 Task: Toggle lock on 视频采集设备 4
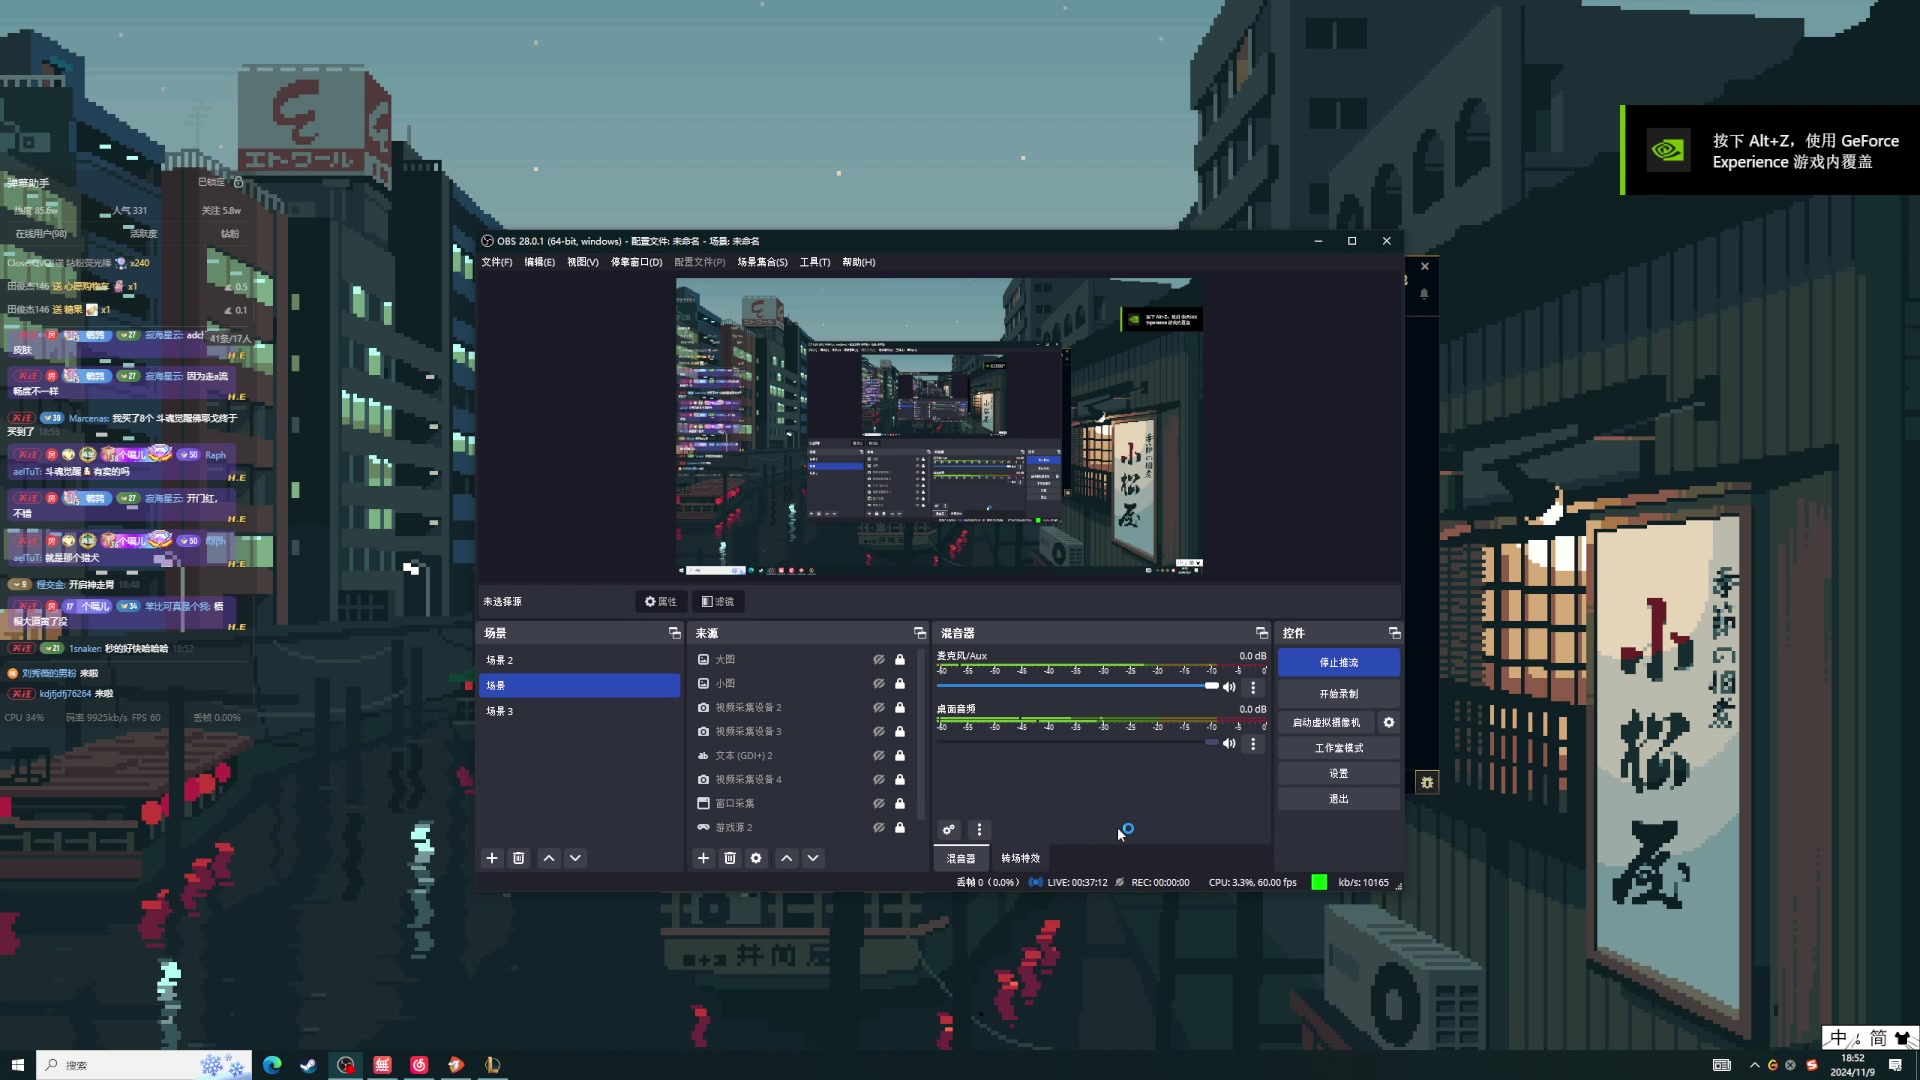899,780
